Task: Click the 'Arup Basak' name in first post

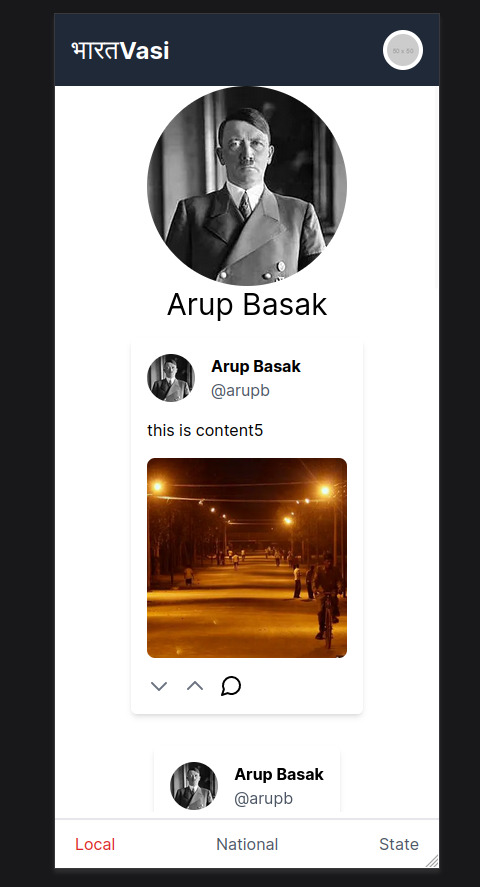Action: (256, 367)
